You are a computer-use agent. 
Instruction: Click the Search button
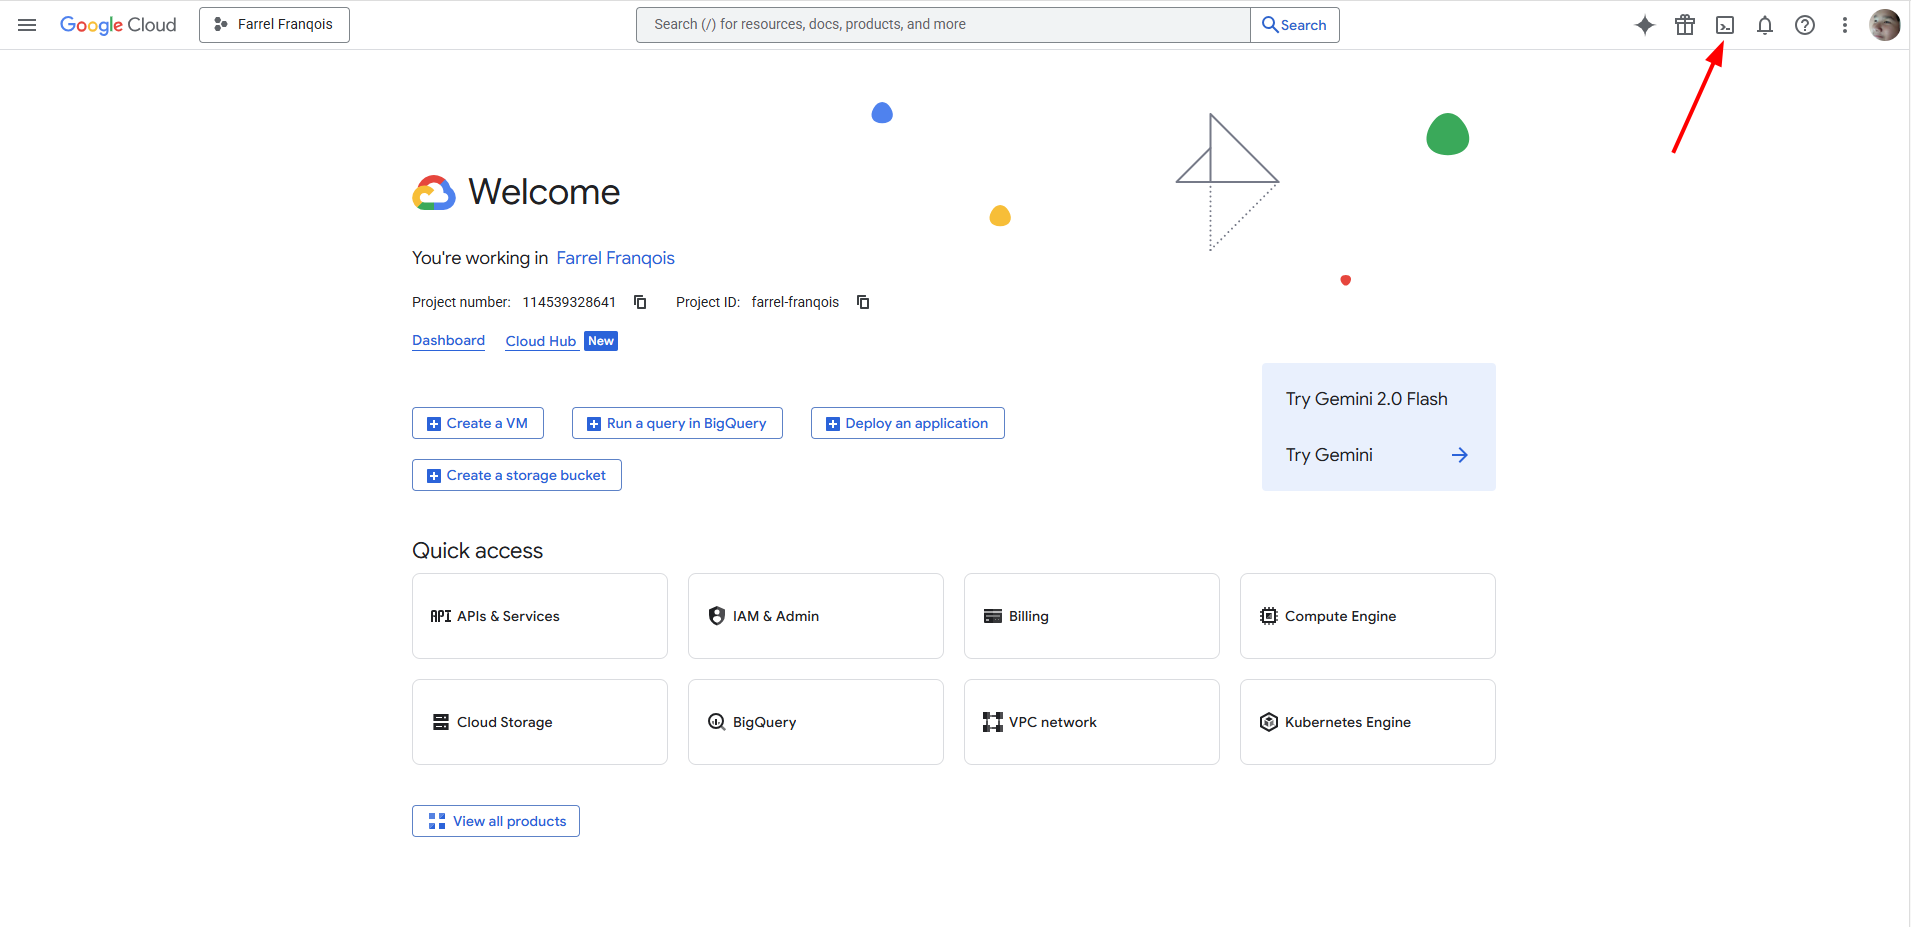coord(1295,25)
